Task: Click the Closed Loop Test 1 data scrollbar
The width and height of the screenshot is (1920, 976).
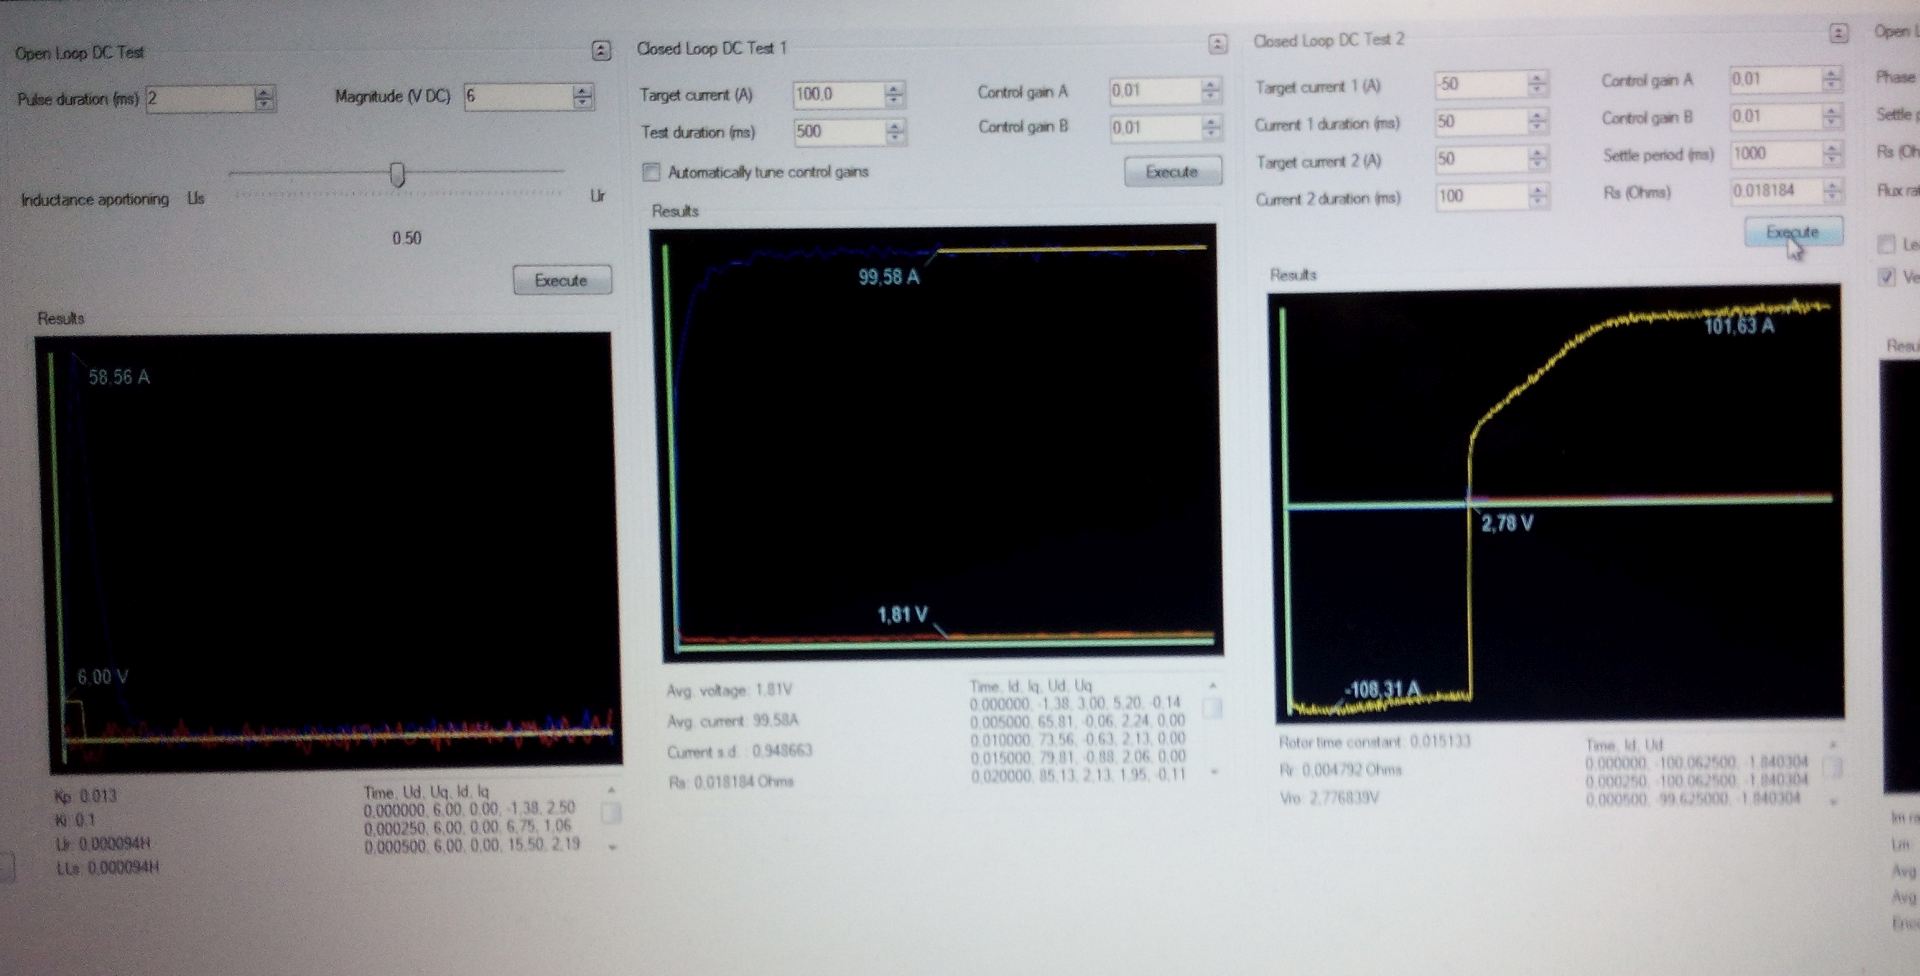Action: coord(1212,728)
